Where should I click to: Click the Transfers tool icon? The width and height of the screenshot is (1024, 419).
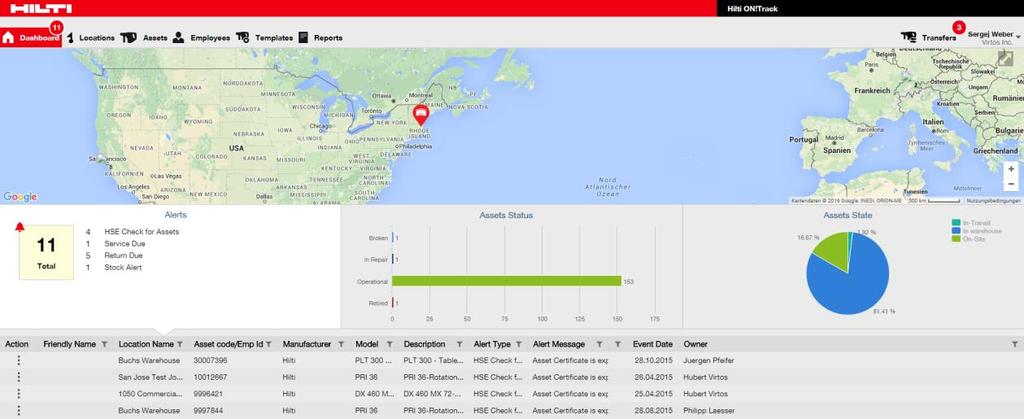(908, 38)
